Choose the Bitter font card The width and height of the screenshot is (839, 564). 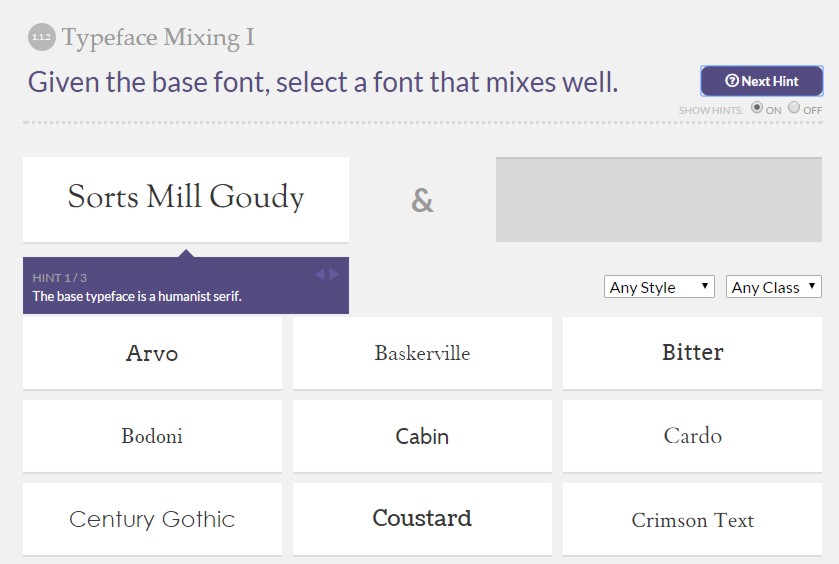coord(692,353)
